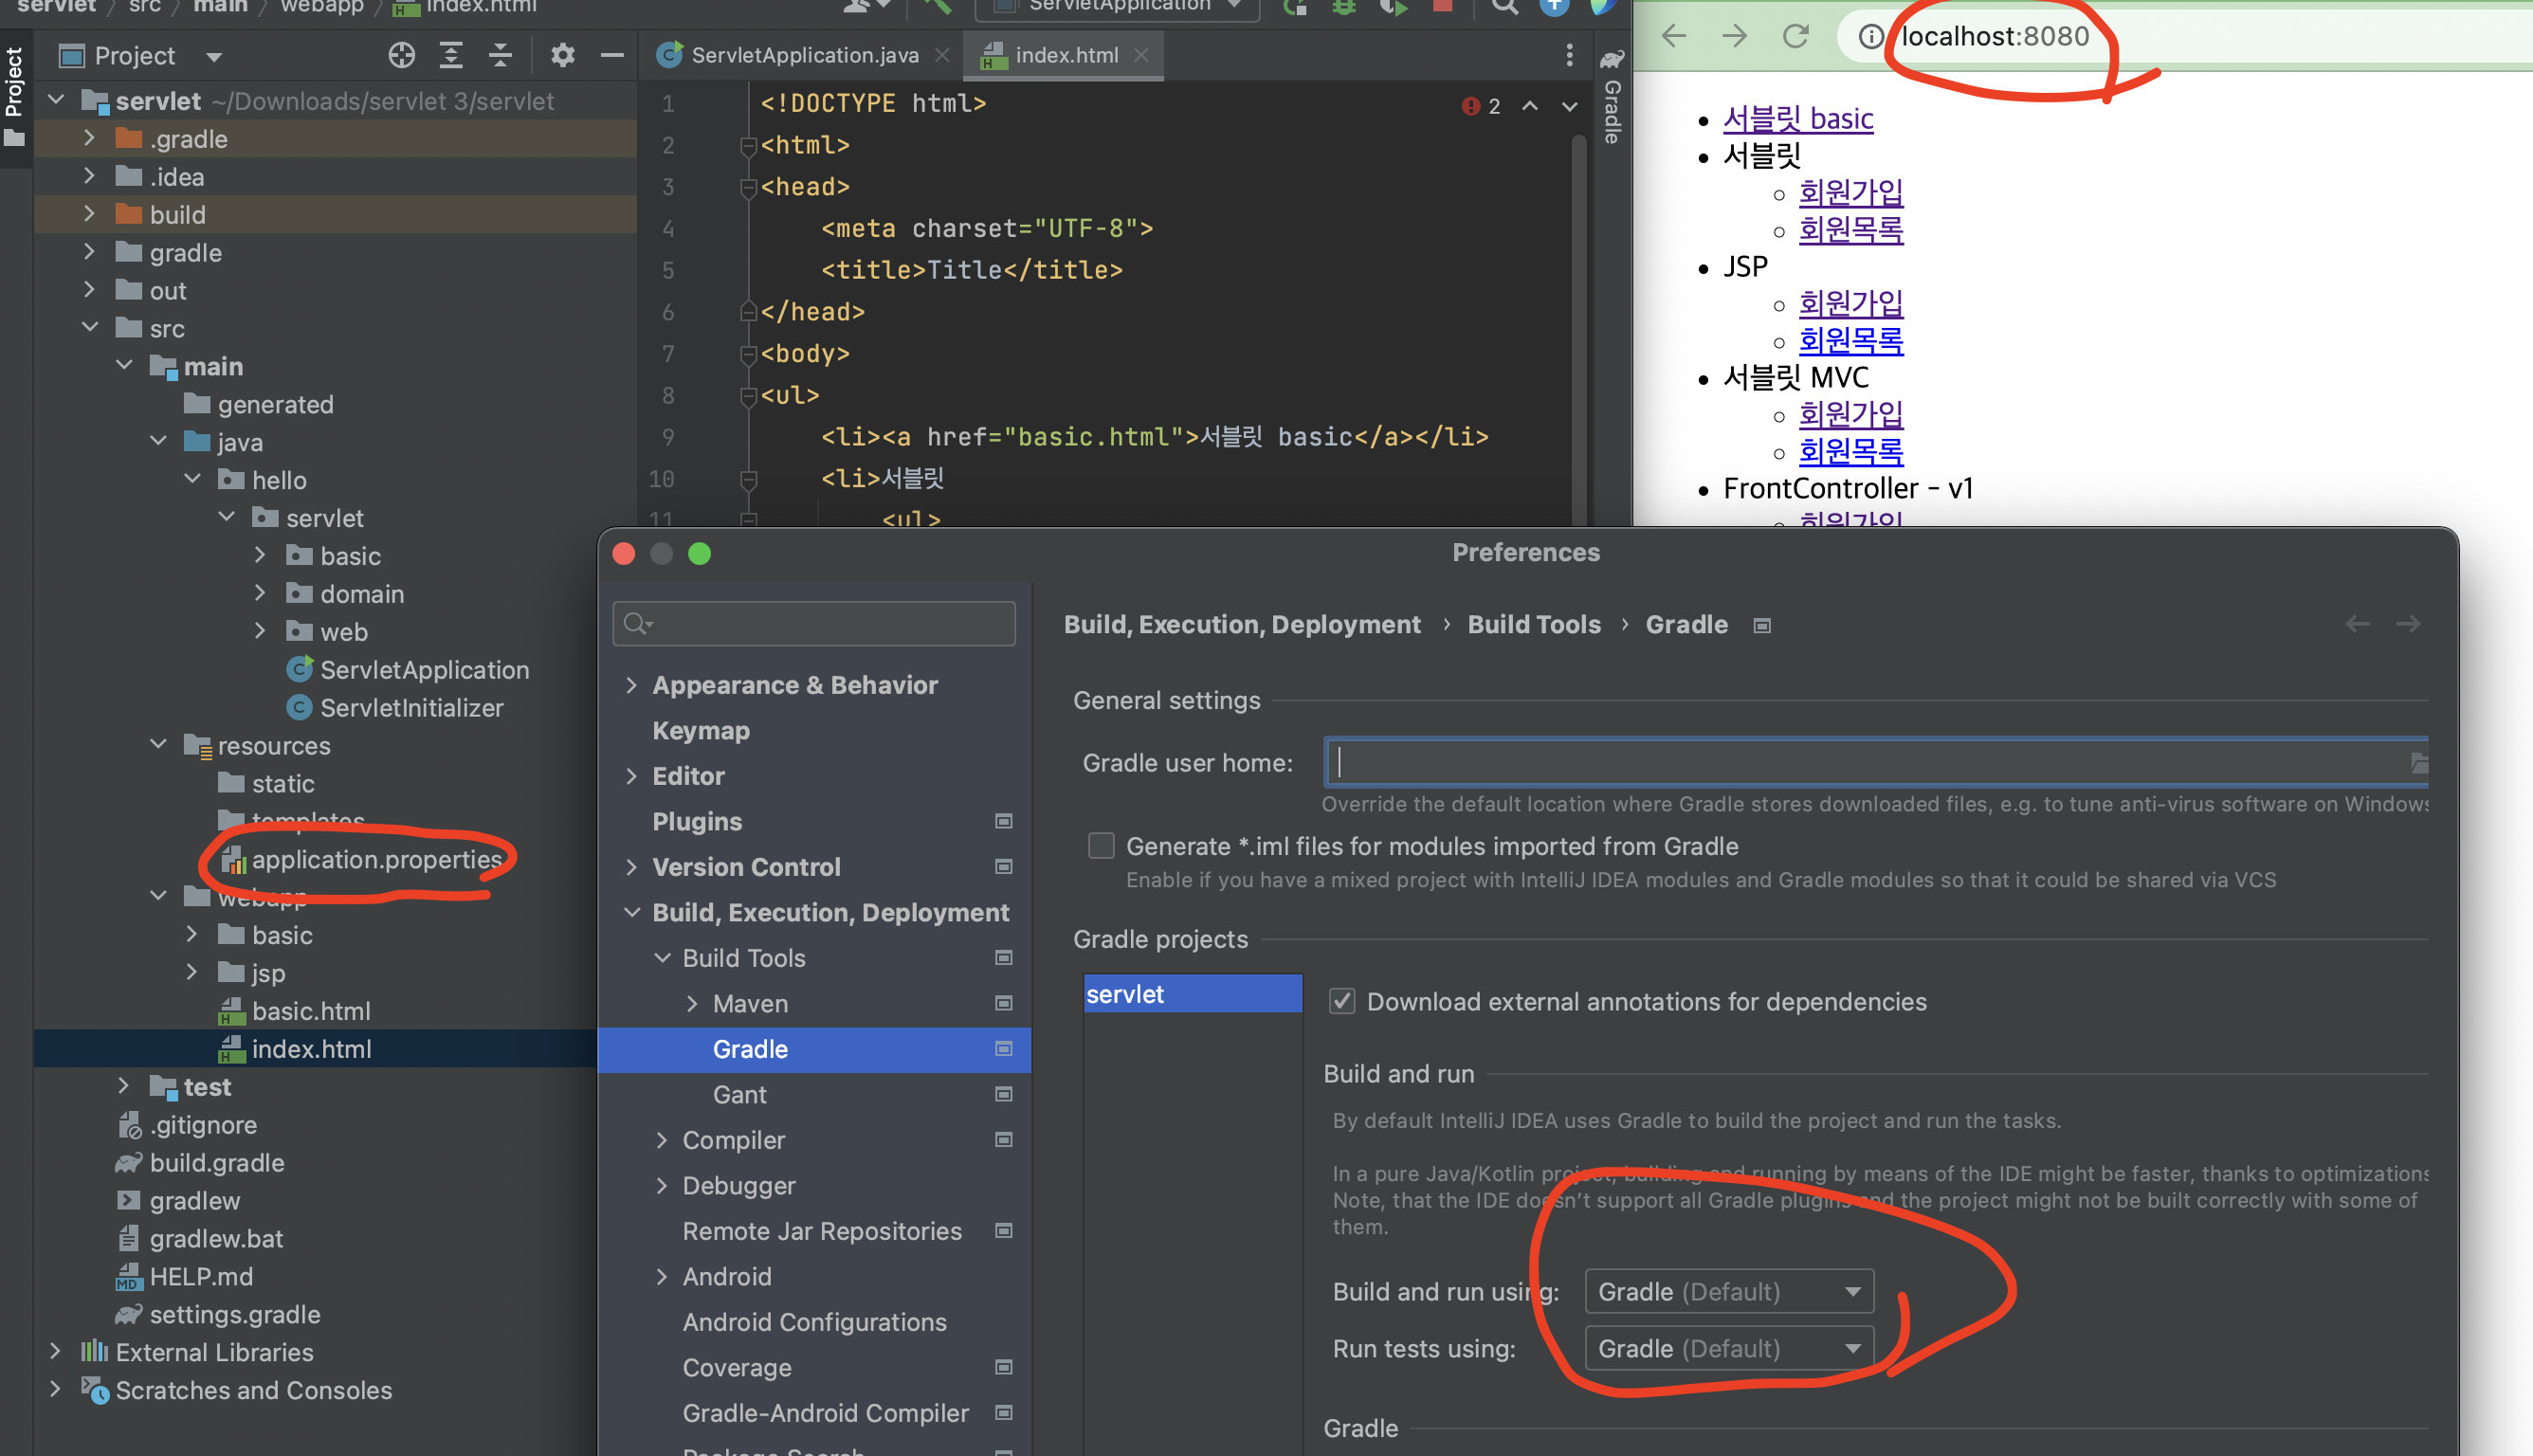This screenshot has width=2533, height=1456.
Task: Collapse Build, Execution, Deployment section
Action: [x=631, y=912]
